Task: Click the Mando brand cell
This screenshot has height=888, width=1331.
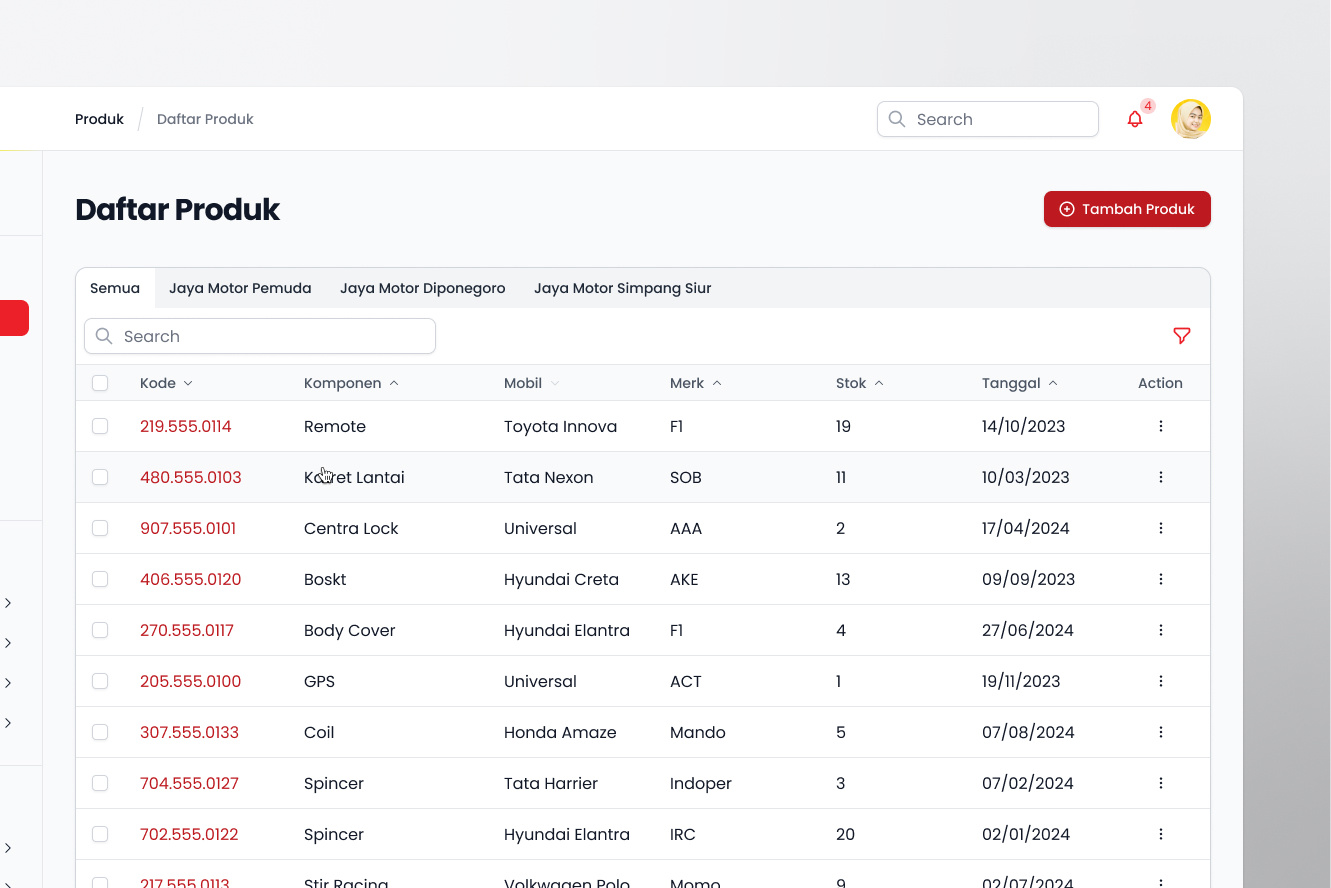Action: point(698,732)
